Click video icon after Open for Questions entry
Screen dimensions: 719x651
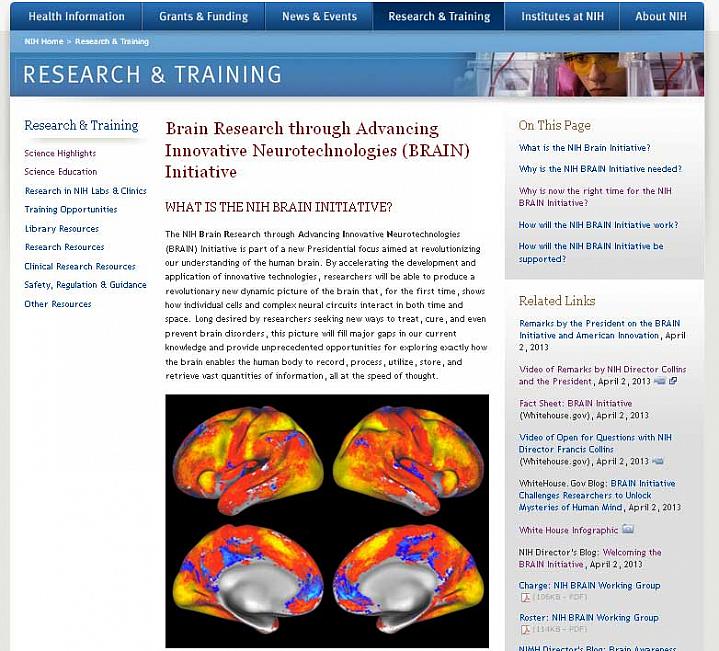(x=658, y=461)
